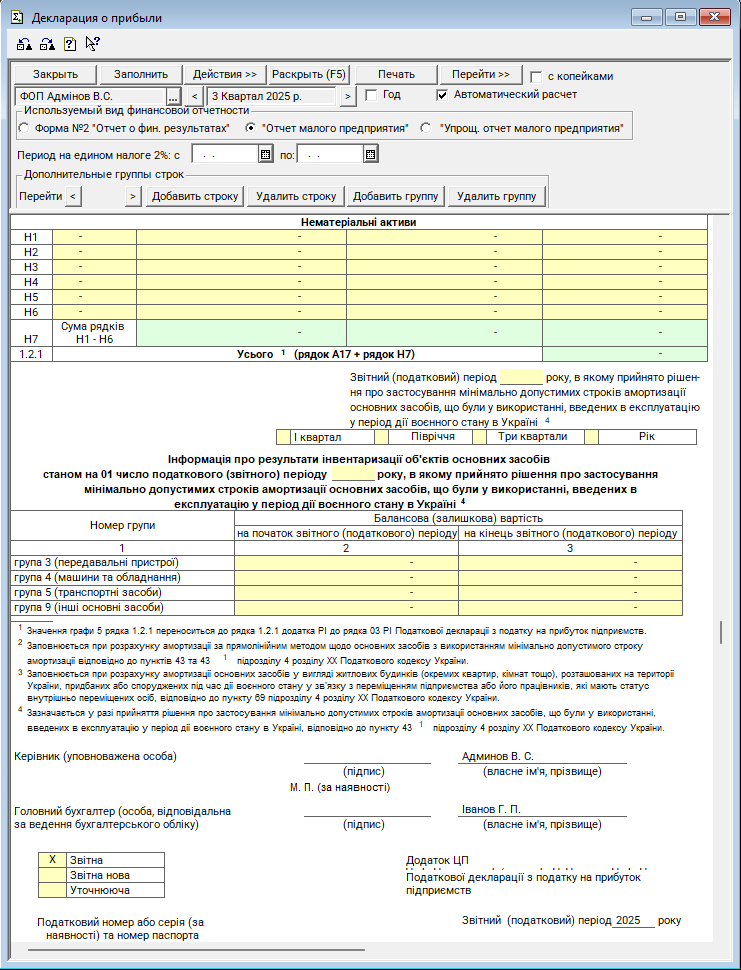Activate the What's This pointer help icon
This screenshot has height=970, width=741.
click(x=92, y=44)
